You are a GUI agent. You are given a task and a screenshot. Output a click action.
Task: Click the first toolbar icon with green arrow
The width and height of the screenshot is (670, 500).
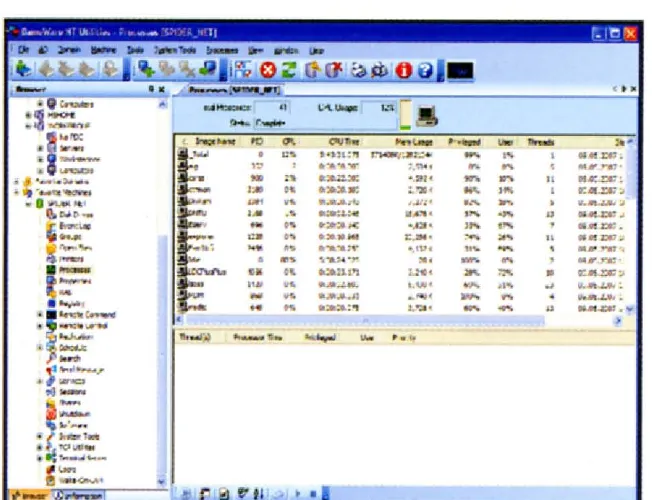tap(24, 69)
